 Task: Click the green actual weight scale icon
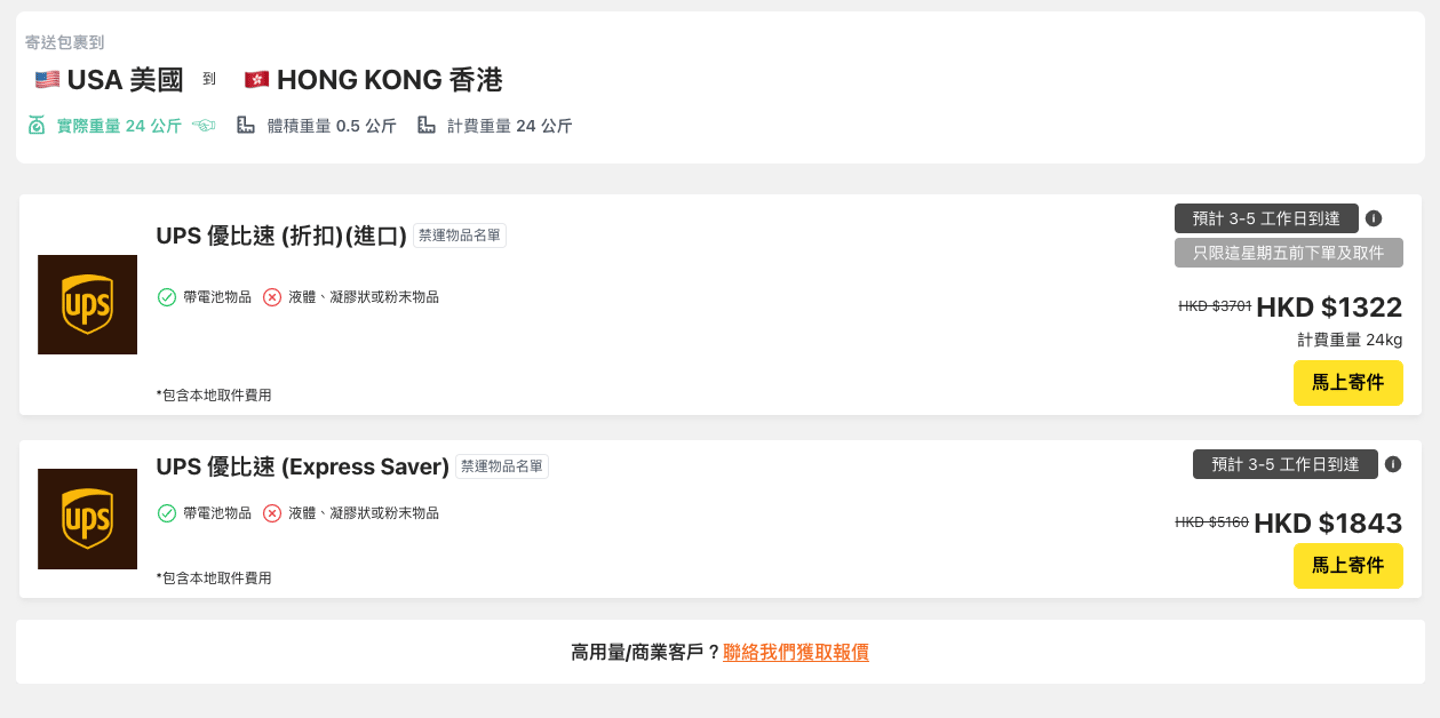pos(37,126)
